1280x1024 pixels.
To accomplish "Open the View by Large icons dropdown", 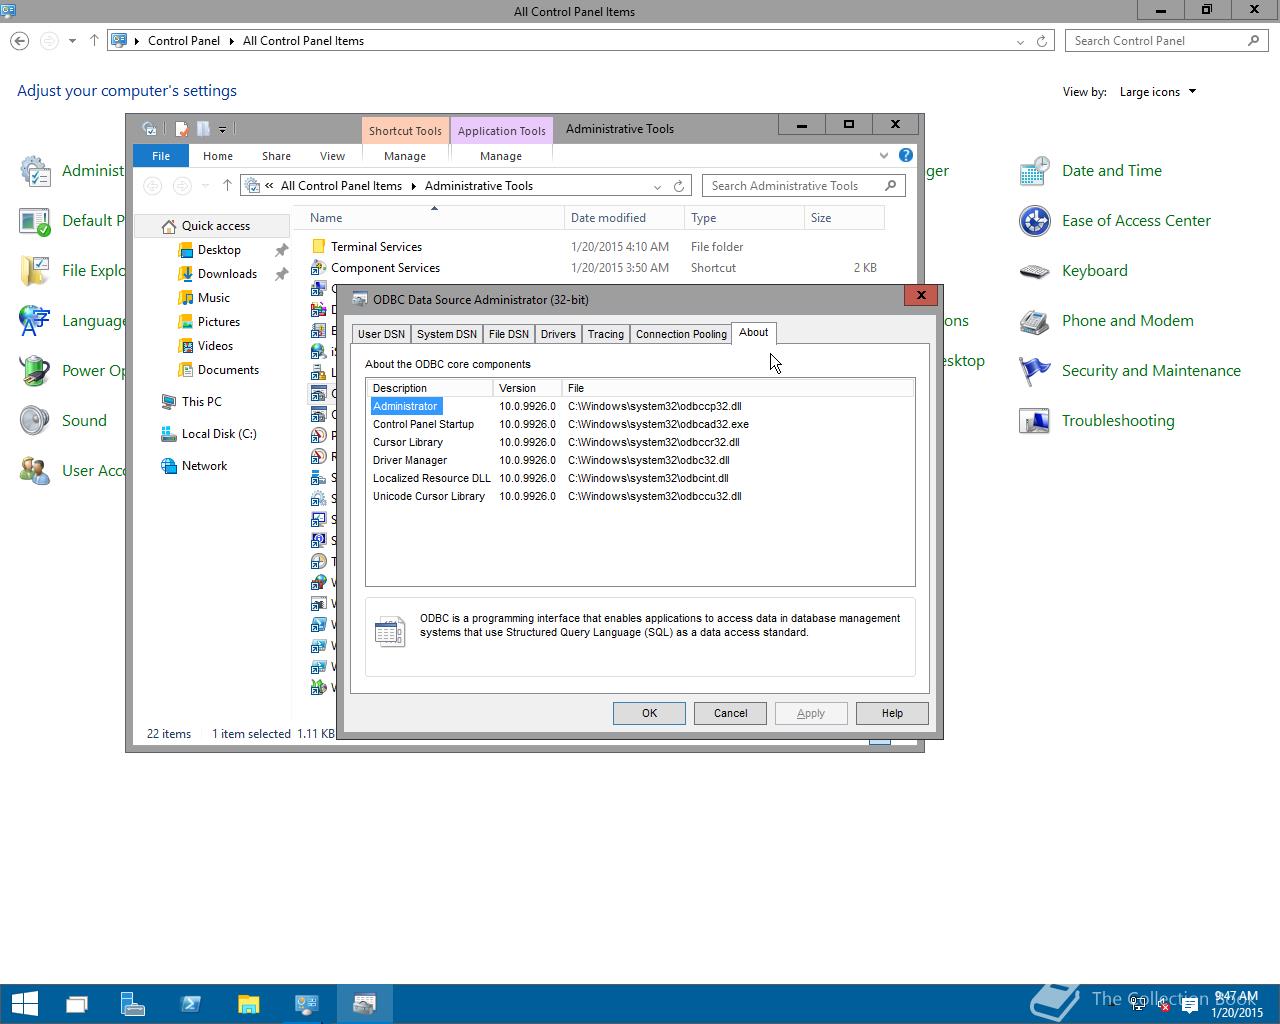I will (1158, 92).
